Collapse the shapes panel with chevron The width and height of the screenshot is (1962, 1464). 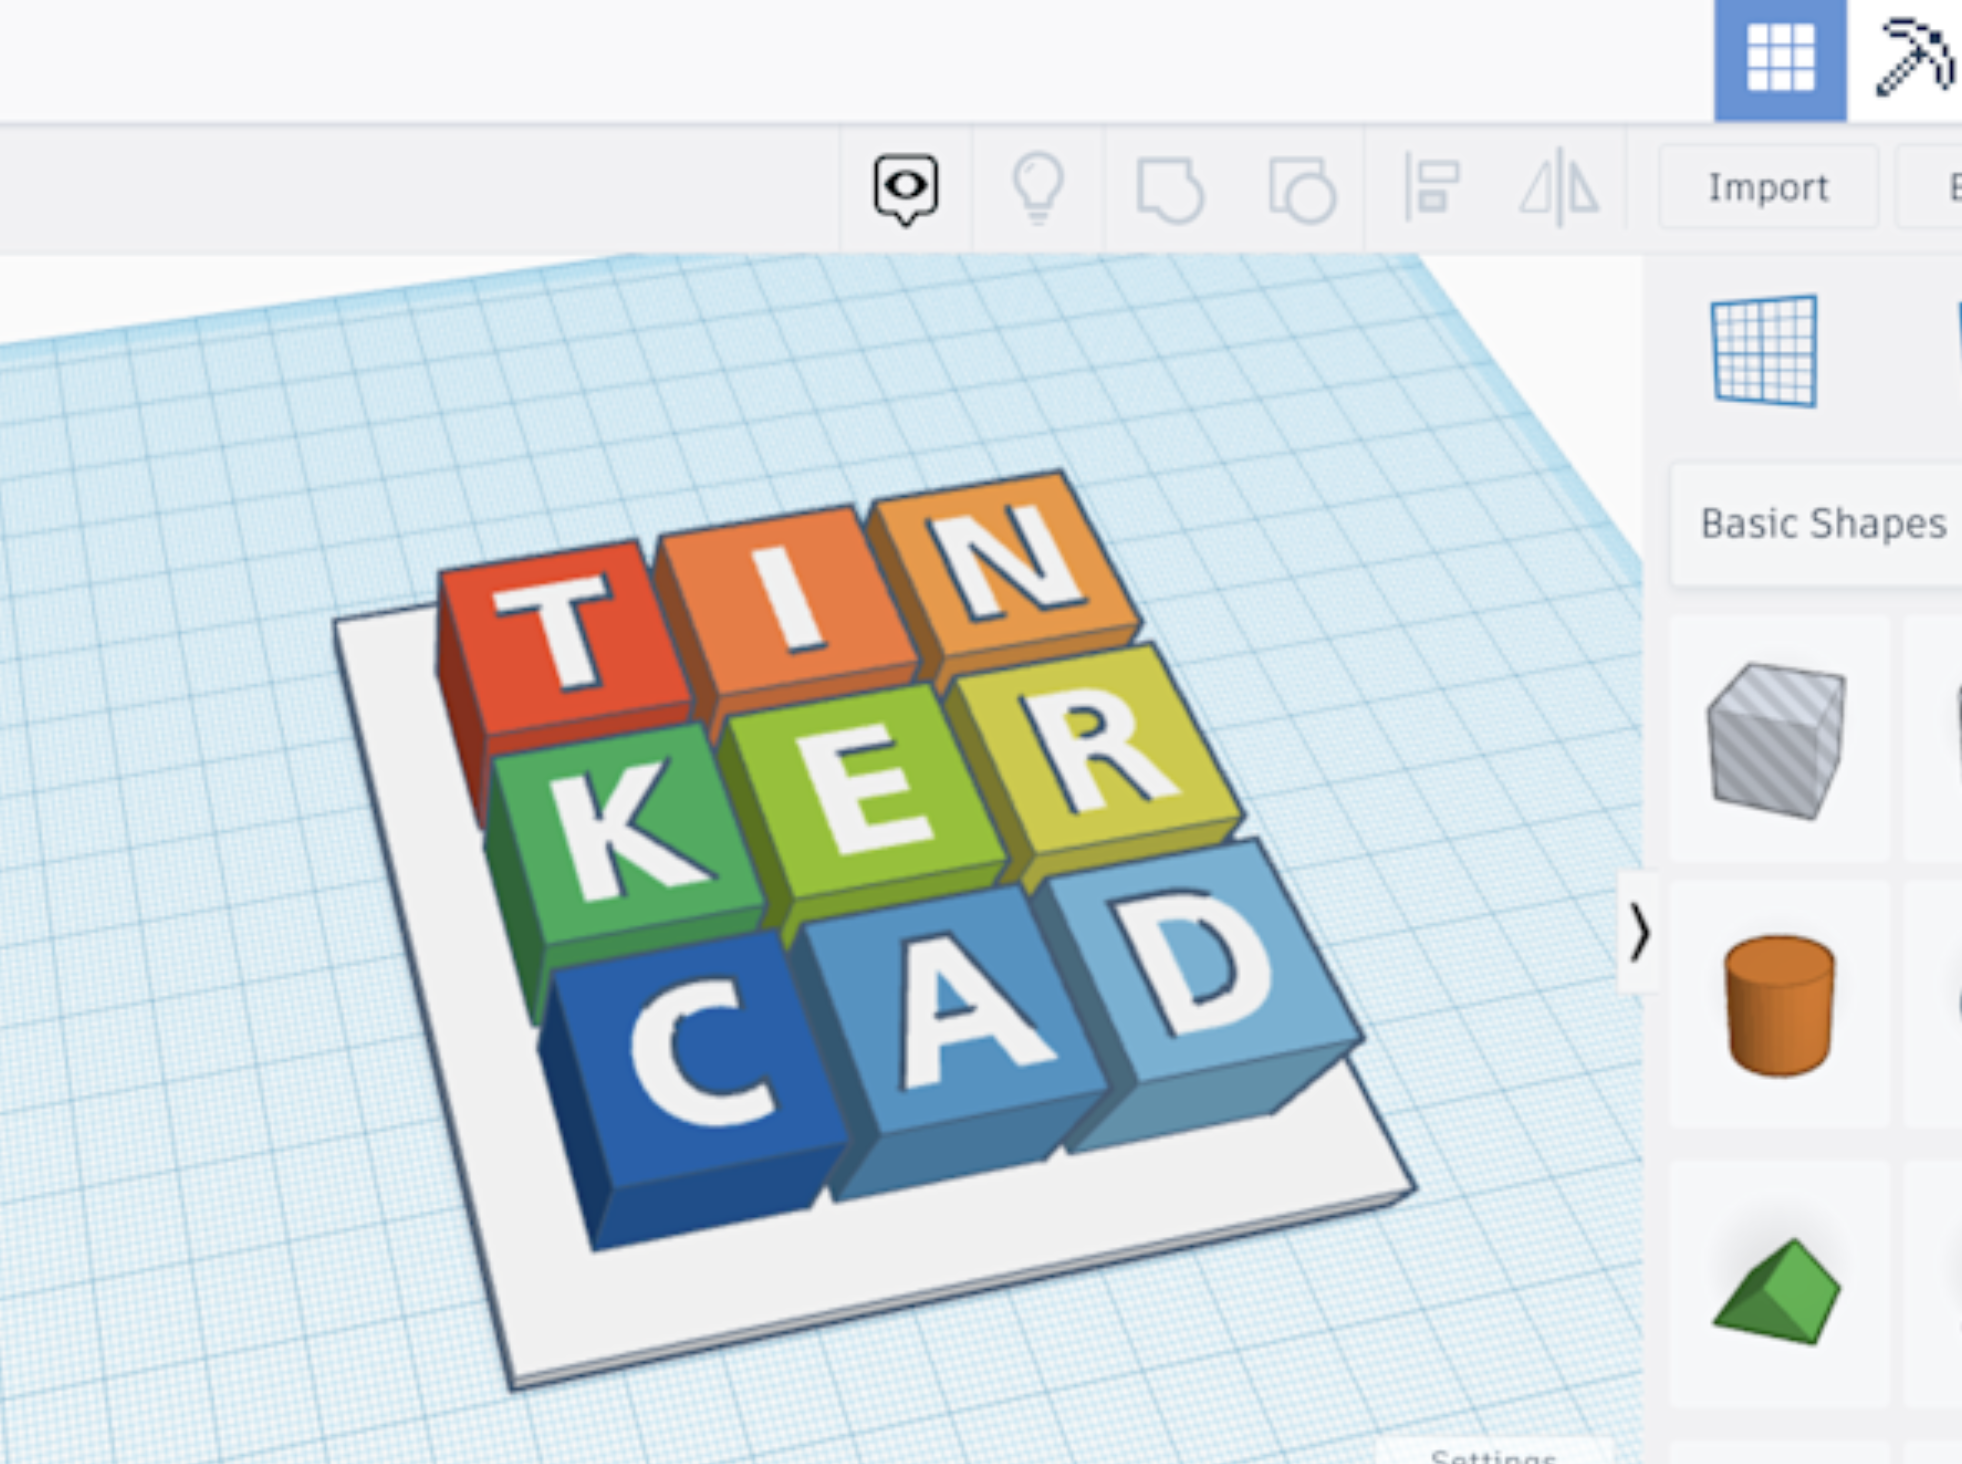1638,933
